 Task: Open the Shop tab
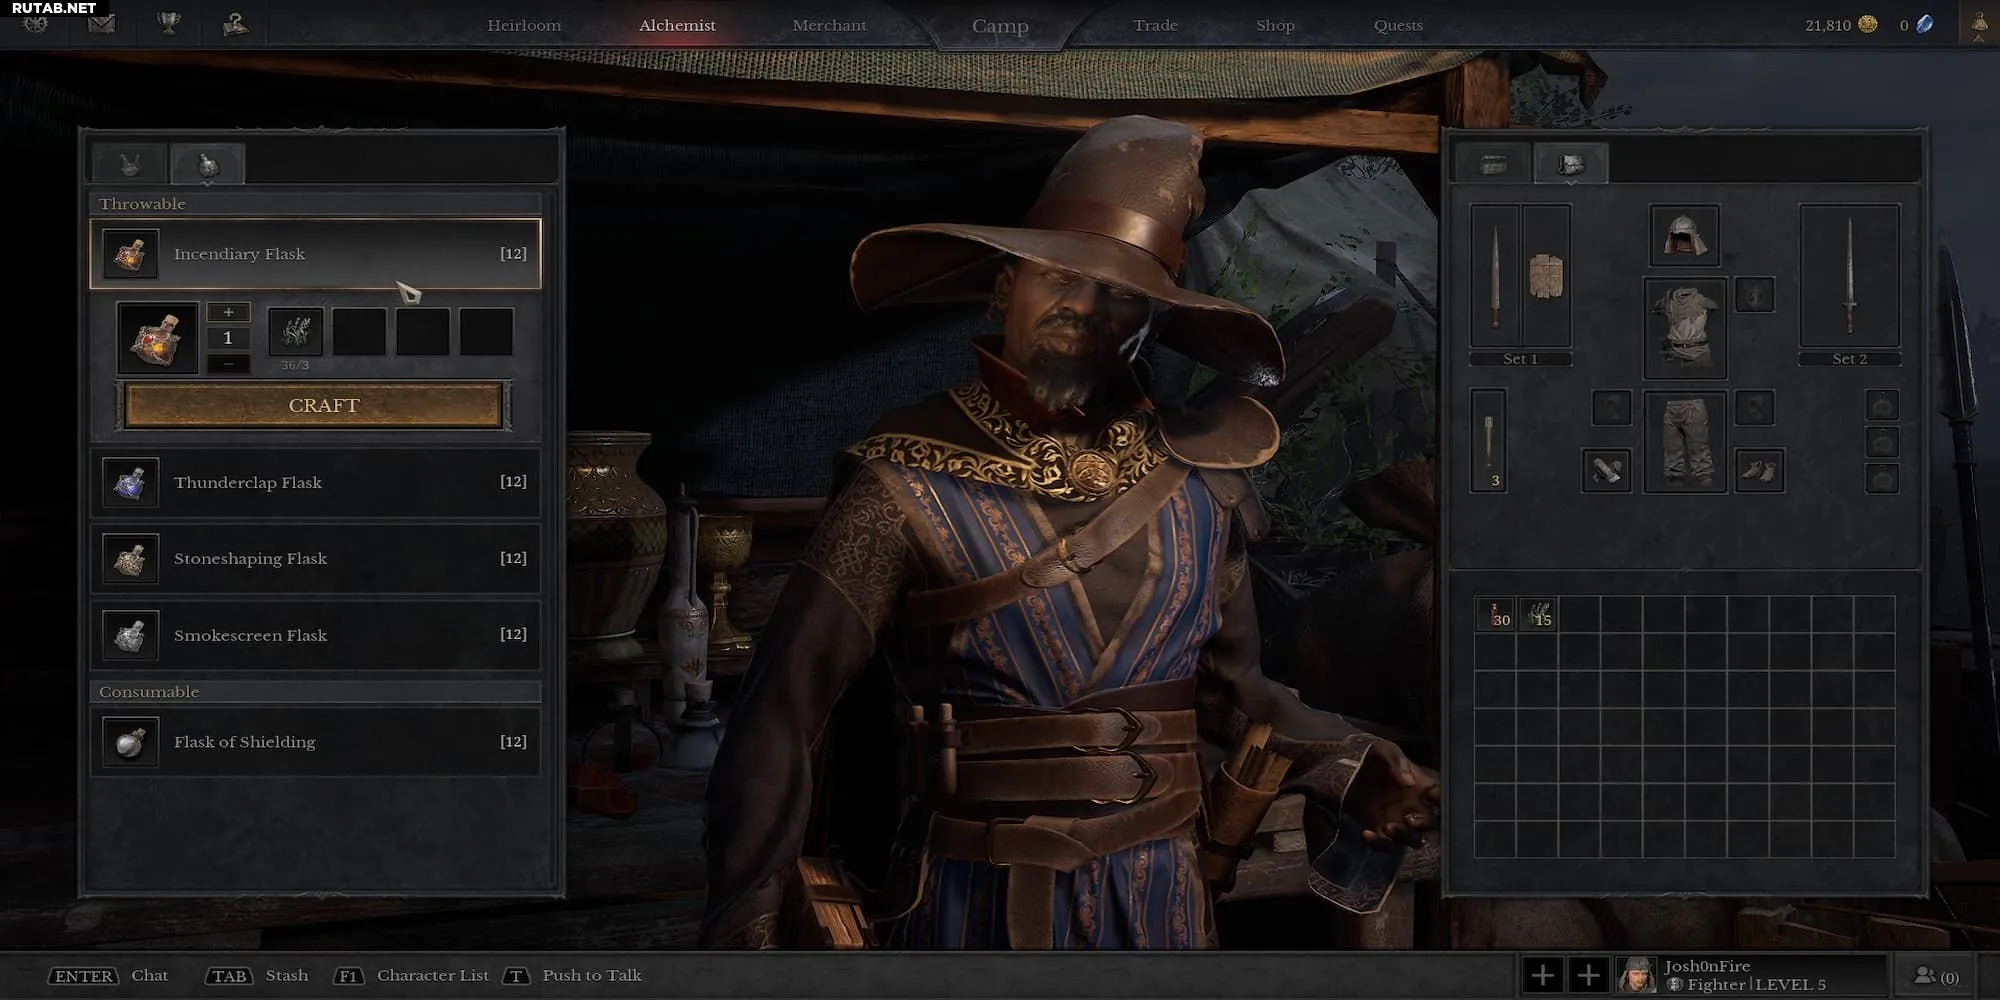(x=1275, y=25)
